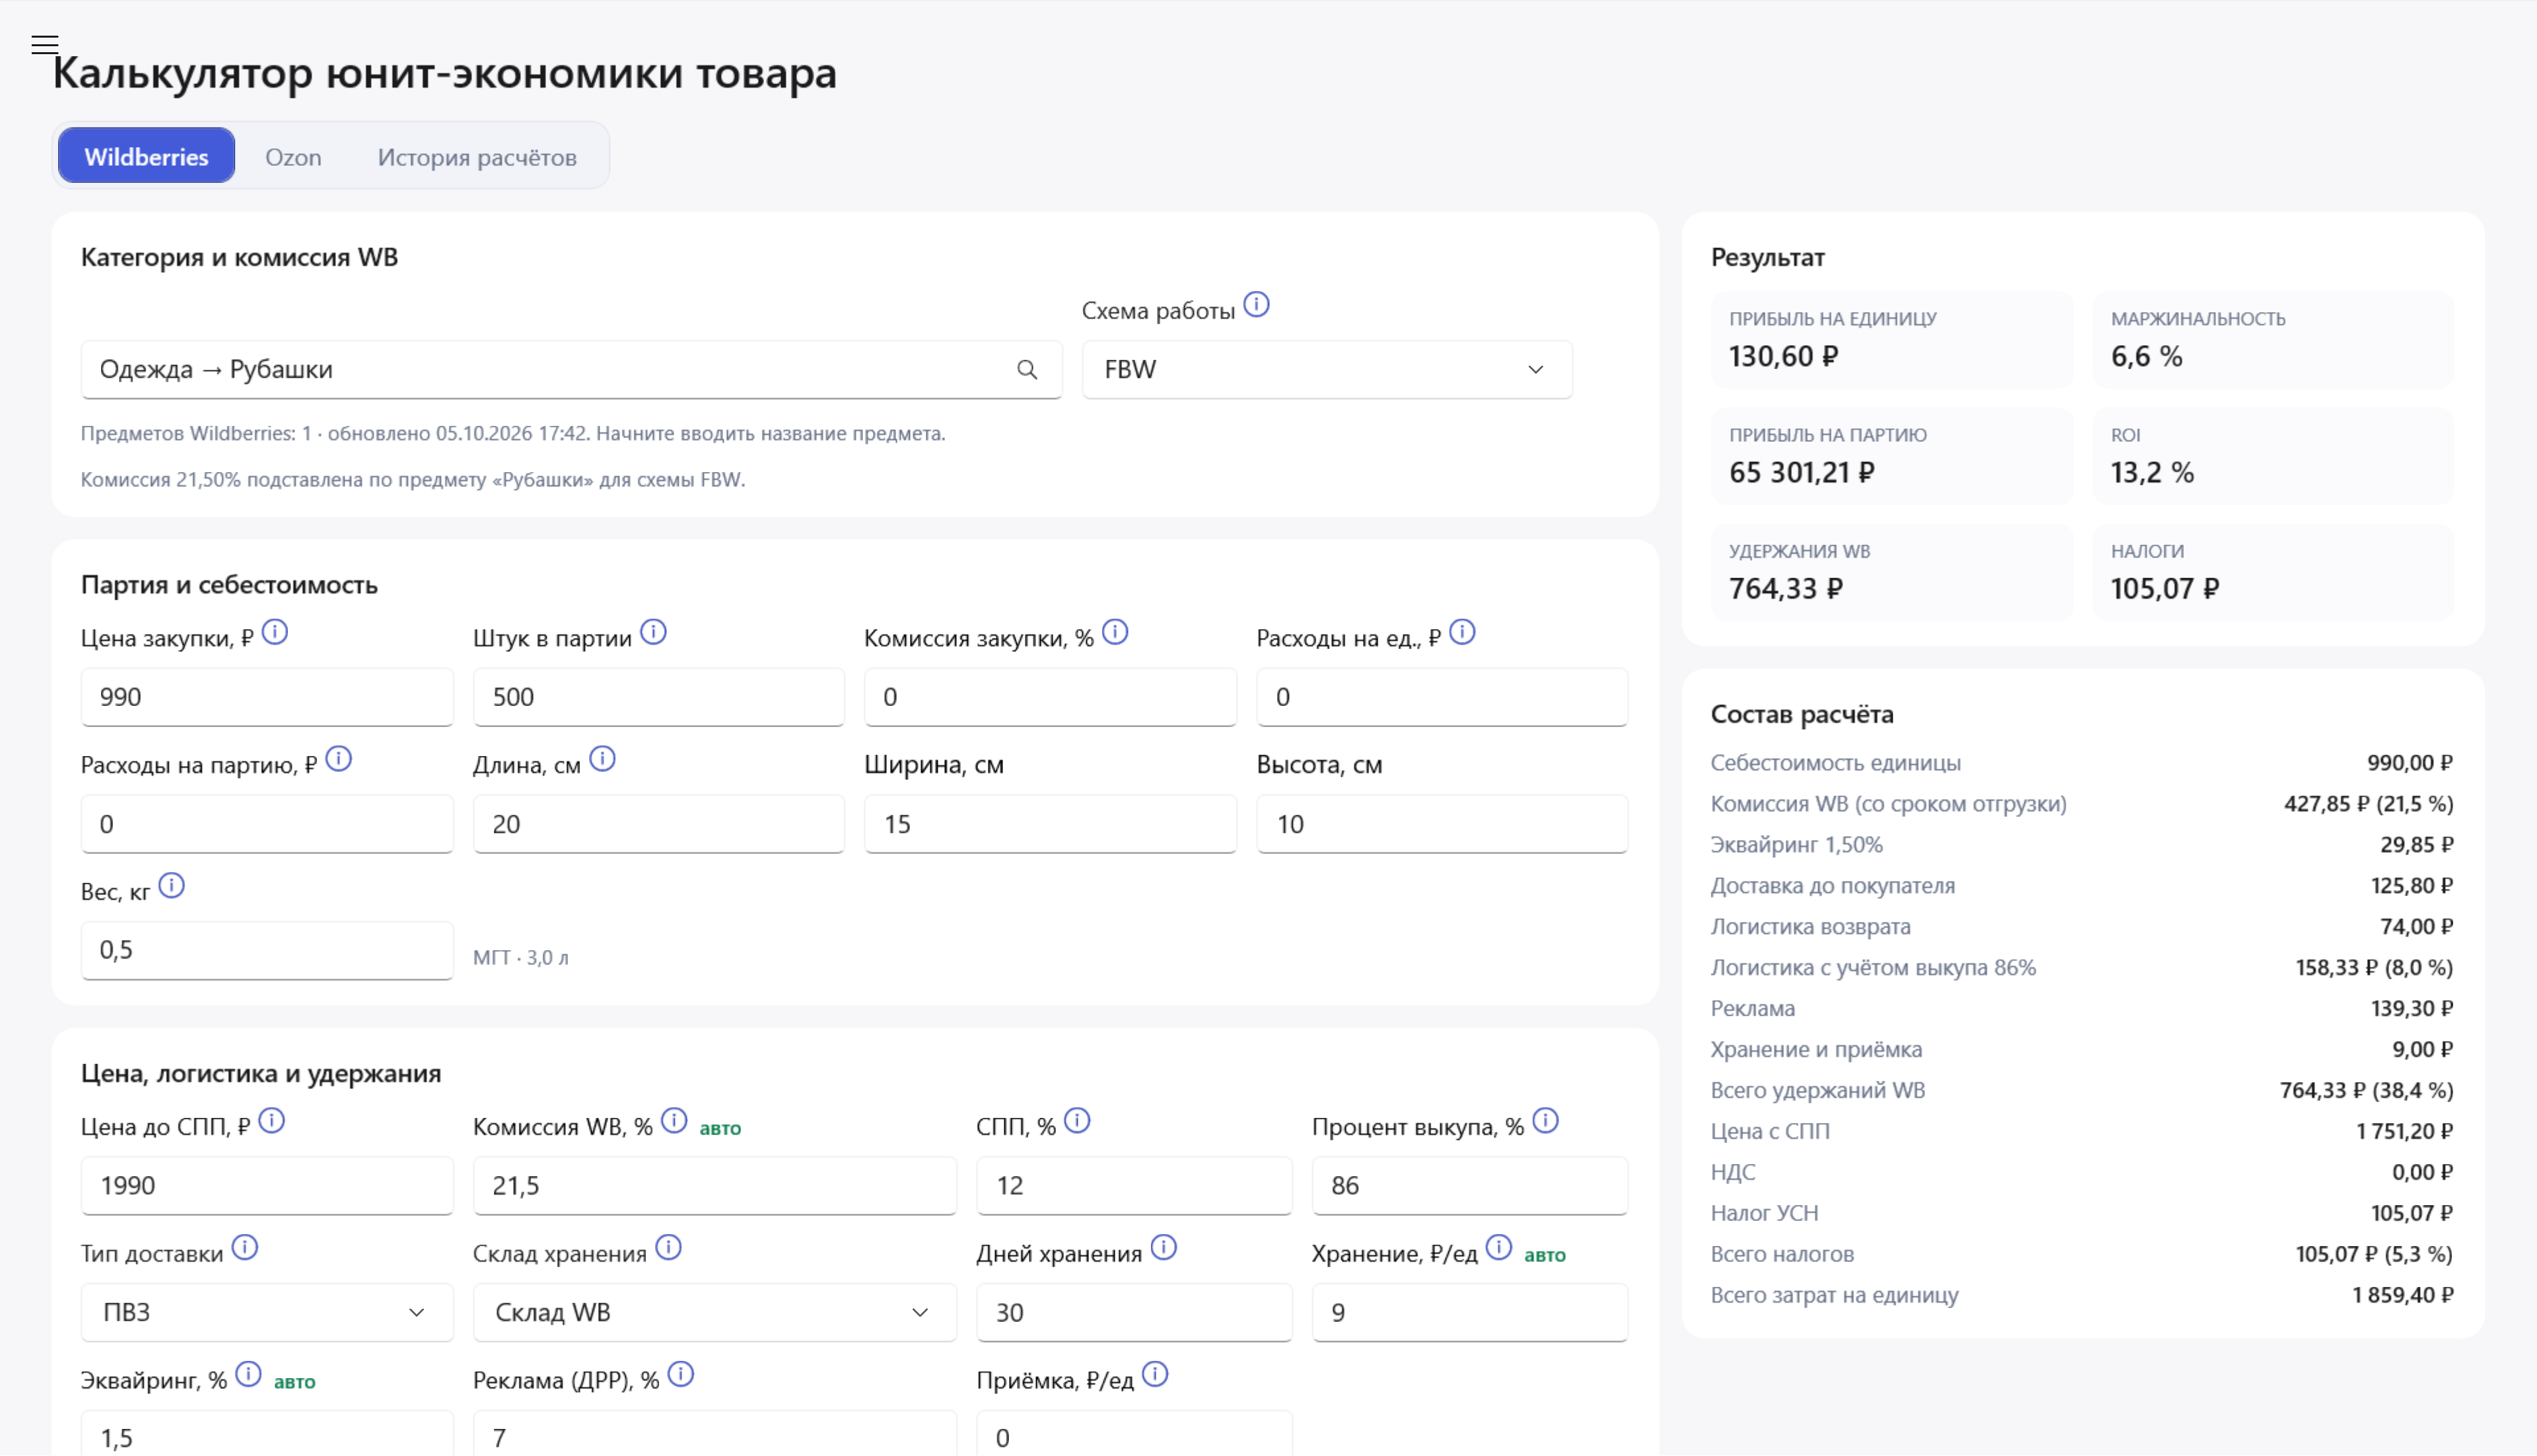
Task: Click the ROI value 13,2 %
Action: coord(2152,473)
